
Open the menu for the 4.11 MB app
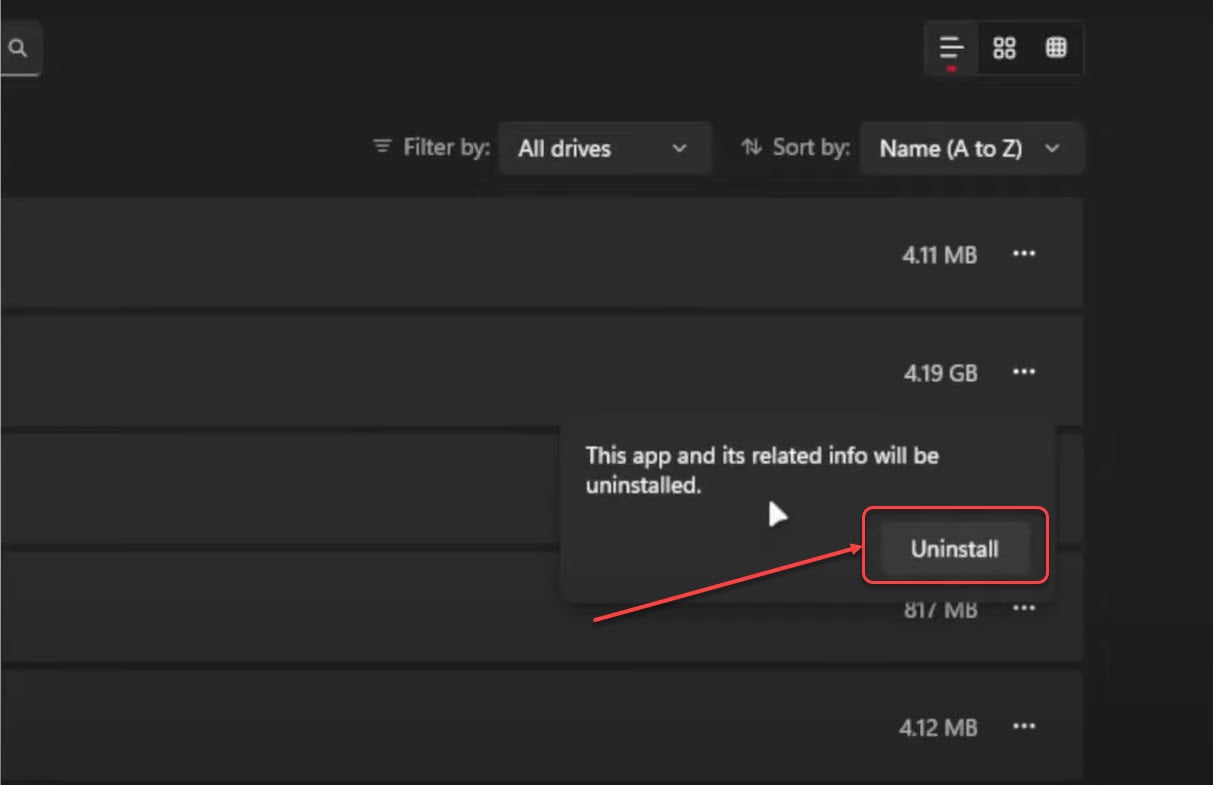tap(1024, 254)
